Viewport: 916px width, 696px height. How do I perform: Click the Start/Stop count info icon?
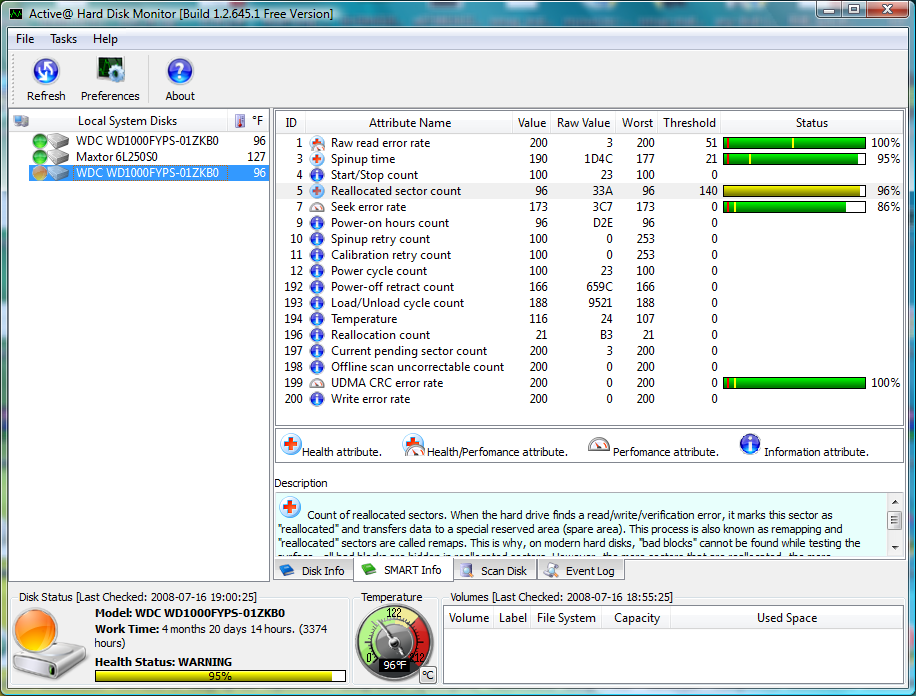(317, 175)
